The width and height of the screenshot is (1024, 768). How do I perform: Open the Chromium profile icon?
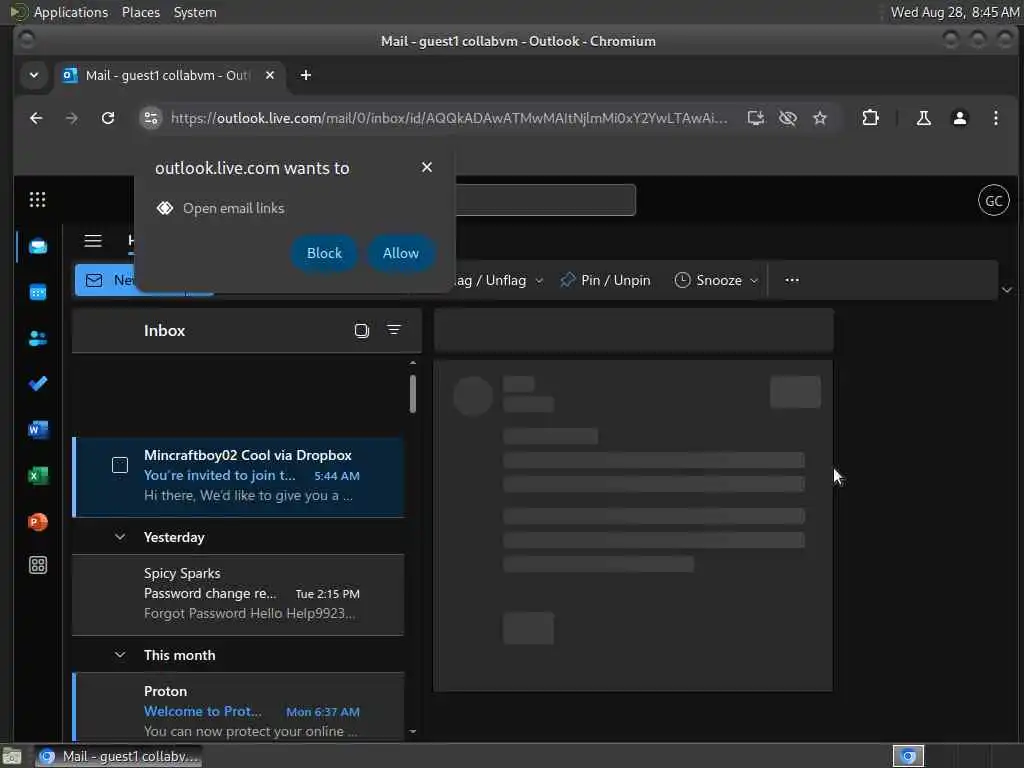959,118
